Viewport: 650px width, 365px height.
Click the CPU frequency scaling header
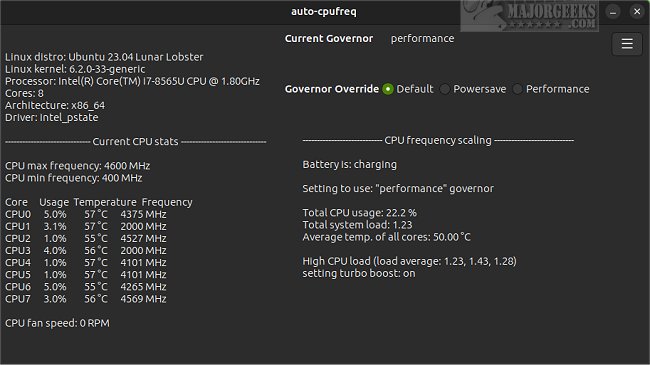tap(438, 141)
